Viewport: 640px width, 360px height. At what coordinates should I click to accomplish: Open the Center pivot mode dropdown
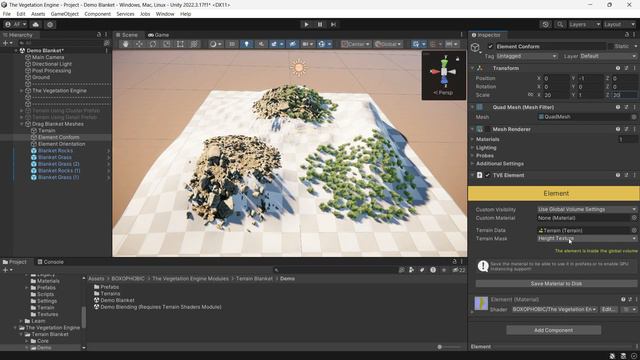[356, 44]
